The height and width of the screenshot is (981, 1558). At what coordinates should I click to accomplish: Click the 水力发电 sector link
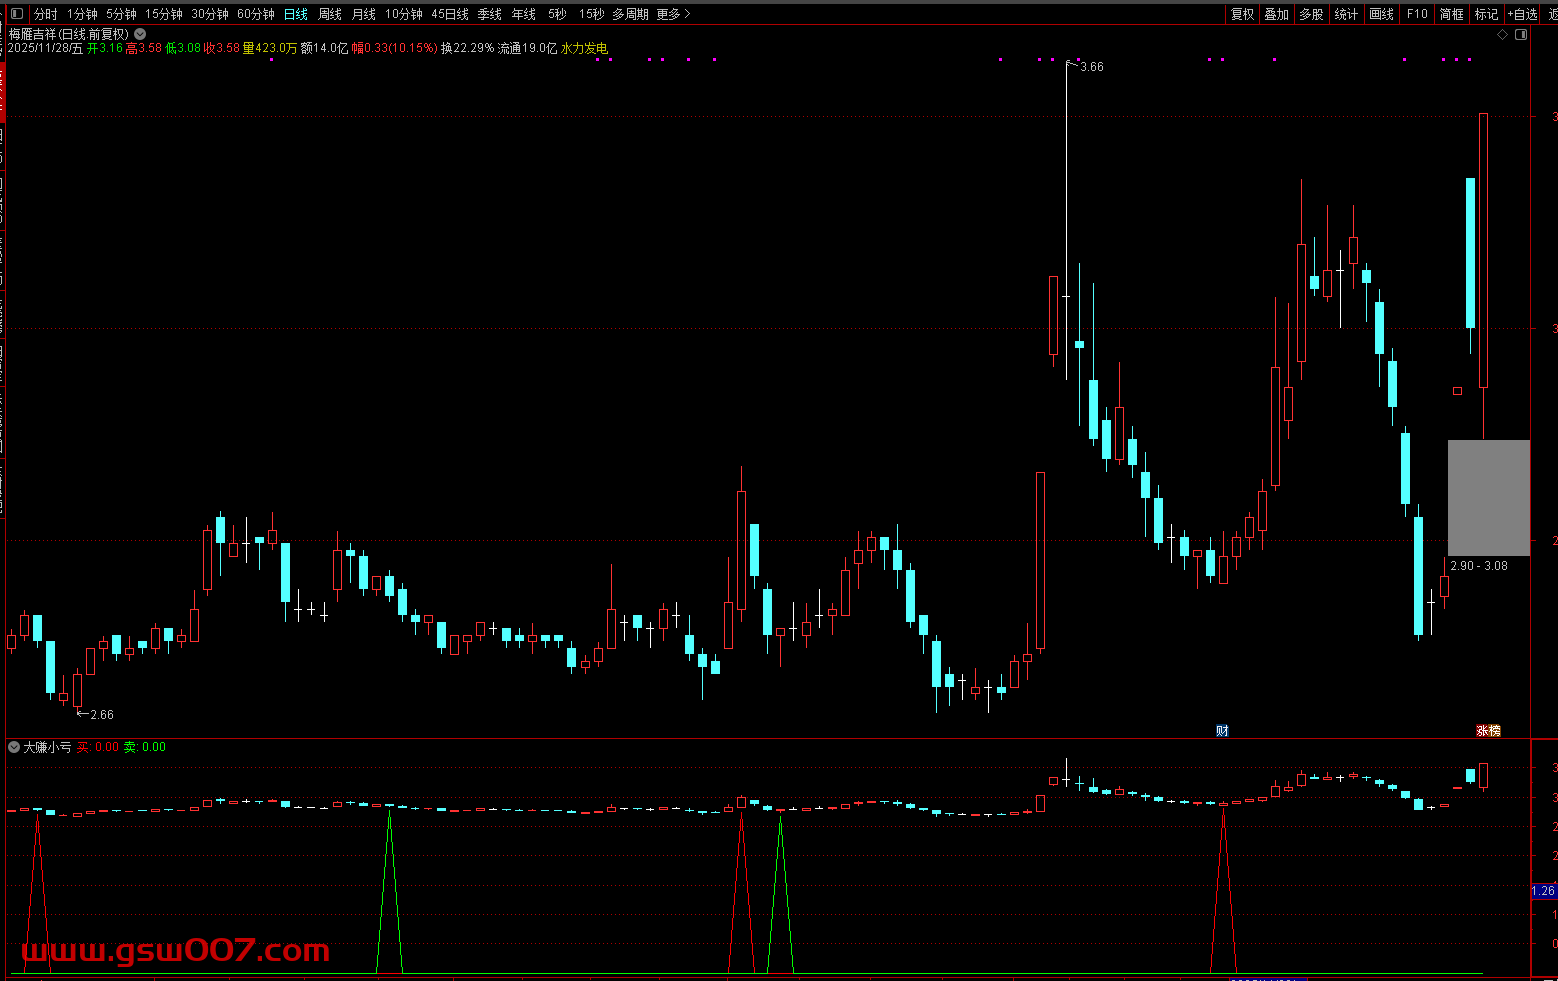584,48
